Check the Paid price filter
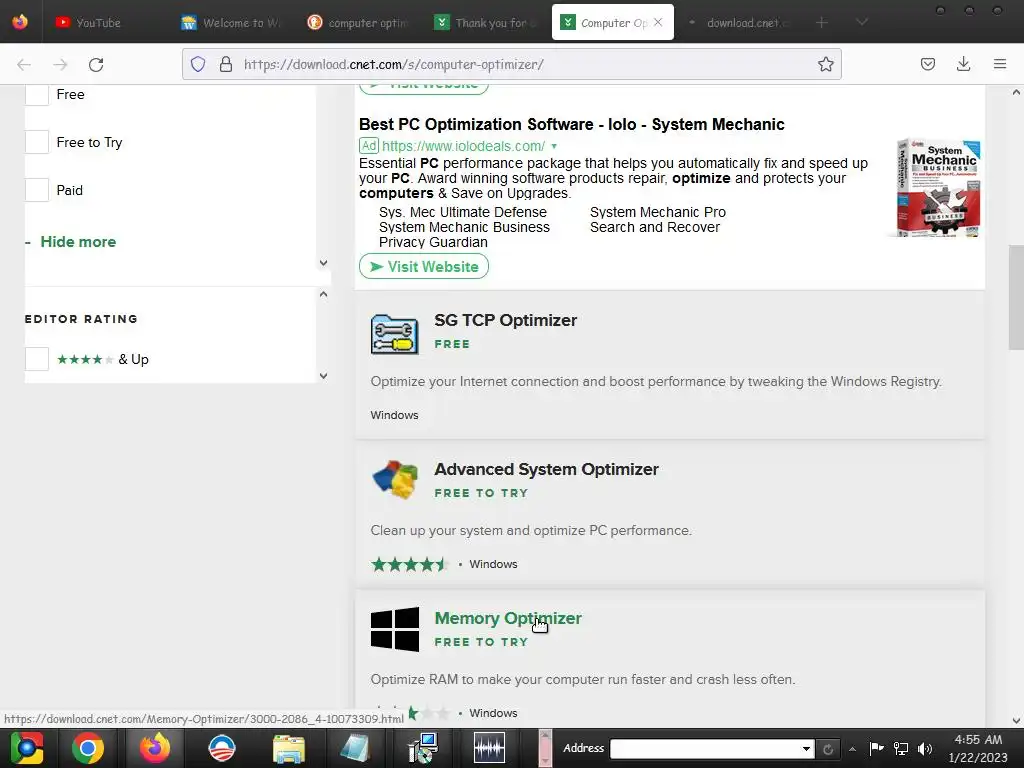The image size is (1024, 768). click(37, 190)
